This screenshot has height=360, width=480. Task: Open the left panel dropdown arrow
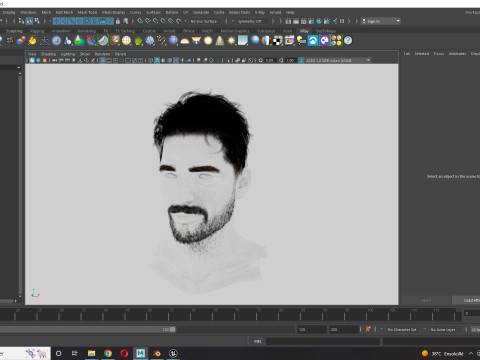[18, 67]
